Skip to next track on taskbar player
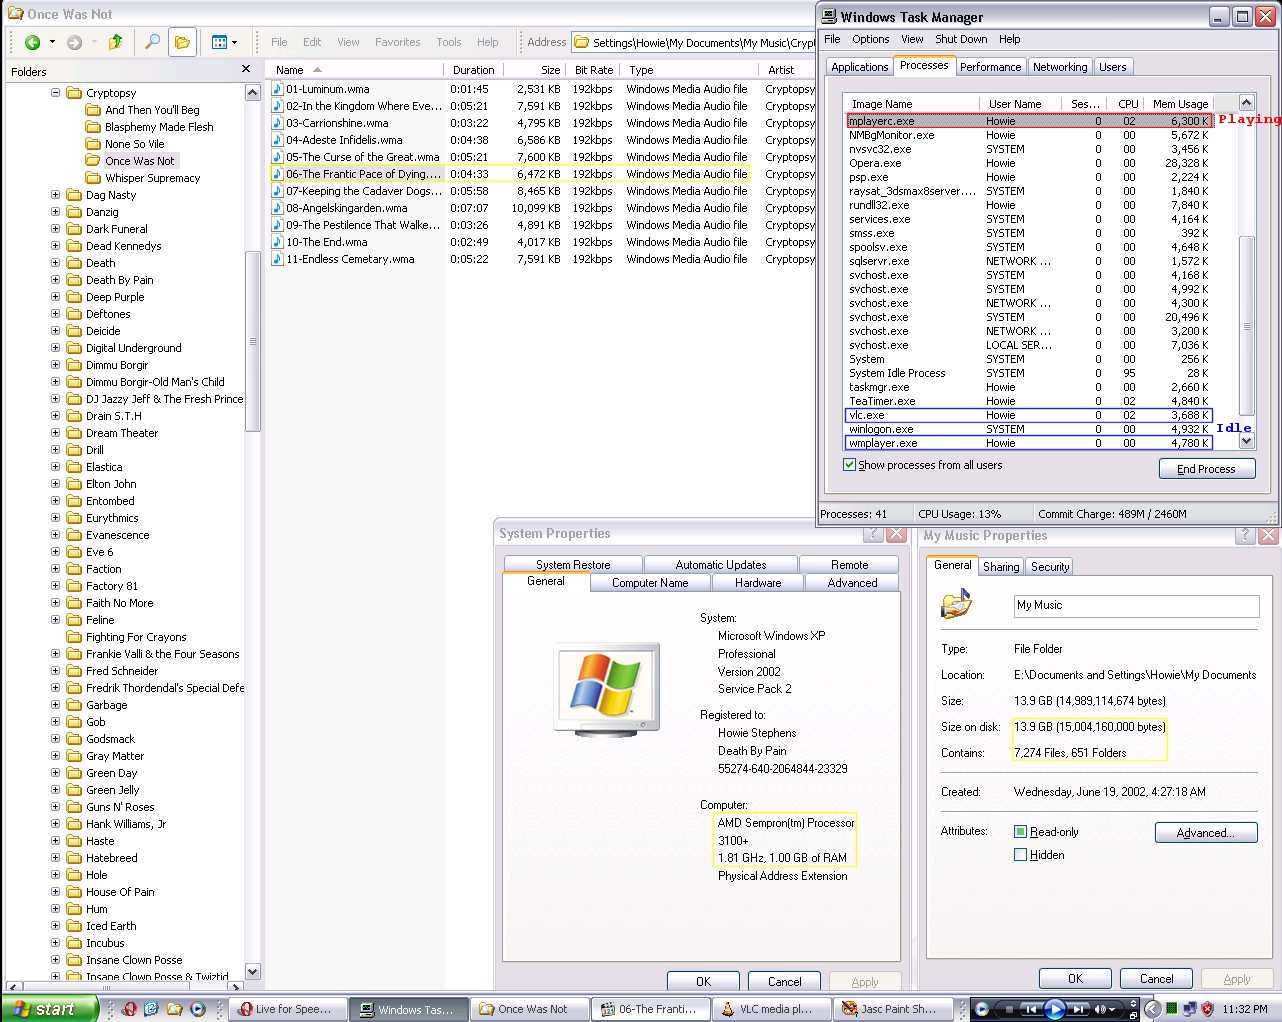This screenshot has height=1022, width=1282. (1078, 1009)
